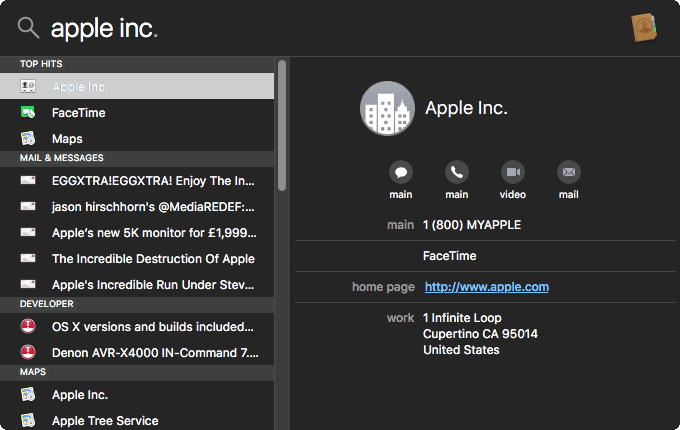Click the mail envelope icon

coord(568,171)
